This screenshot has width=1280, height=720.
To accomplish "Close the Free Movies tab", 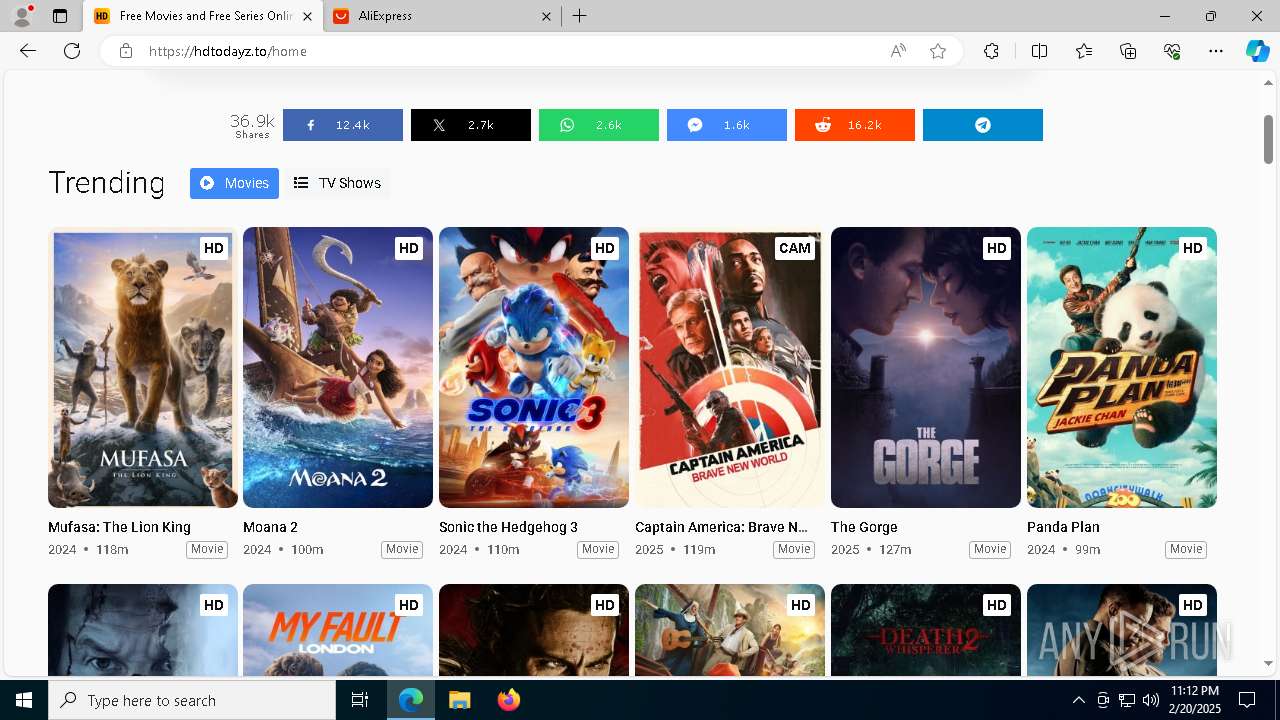I will (x=307, y=16).
